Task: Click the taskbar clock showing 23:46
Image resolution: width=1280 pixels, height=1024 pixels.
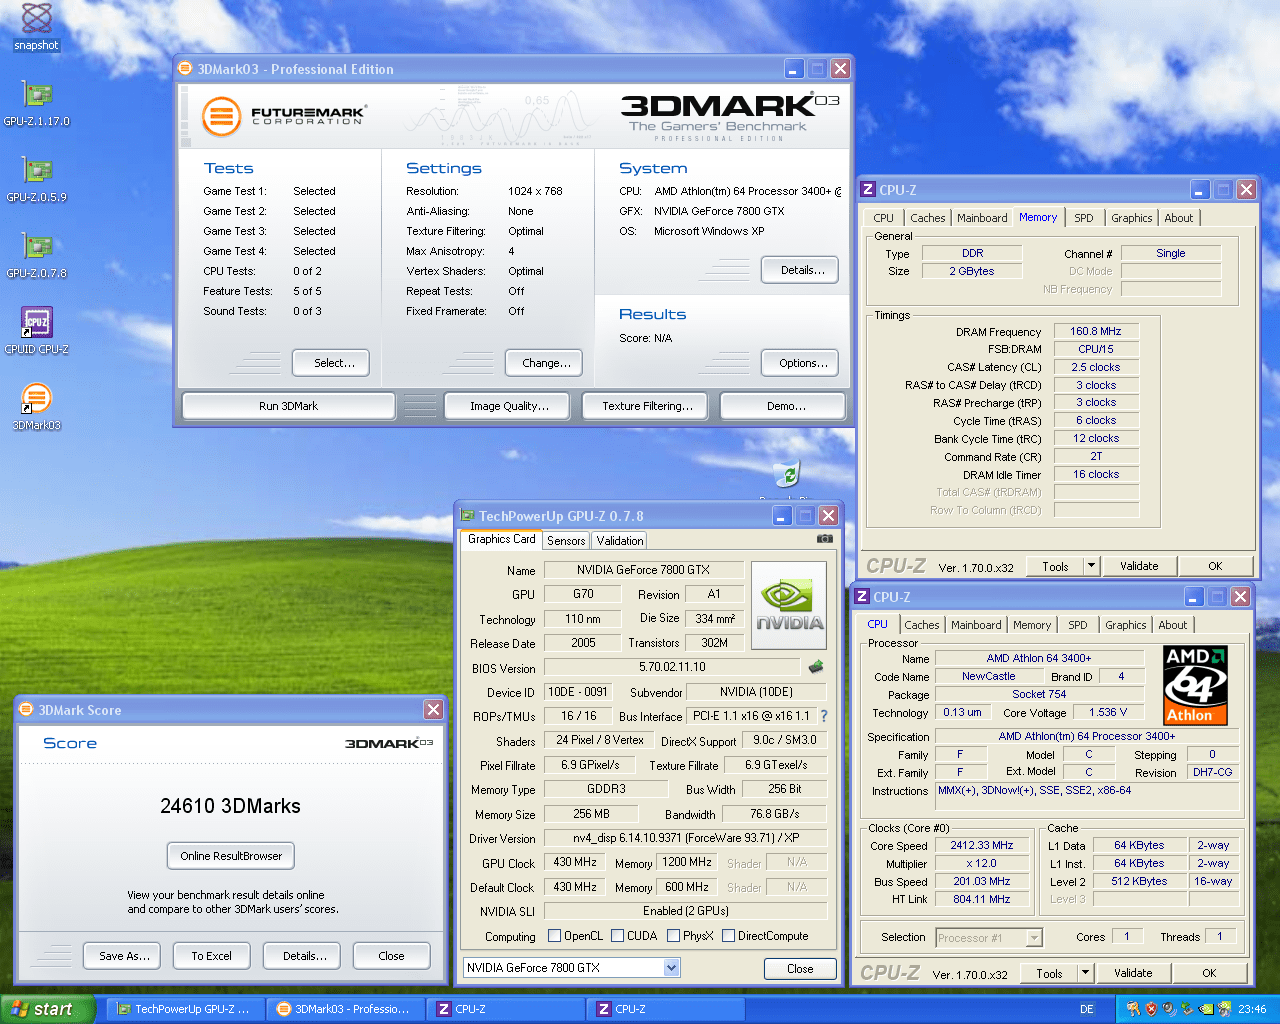Action: tap(1252, 1009)
